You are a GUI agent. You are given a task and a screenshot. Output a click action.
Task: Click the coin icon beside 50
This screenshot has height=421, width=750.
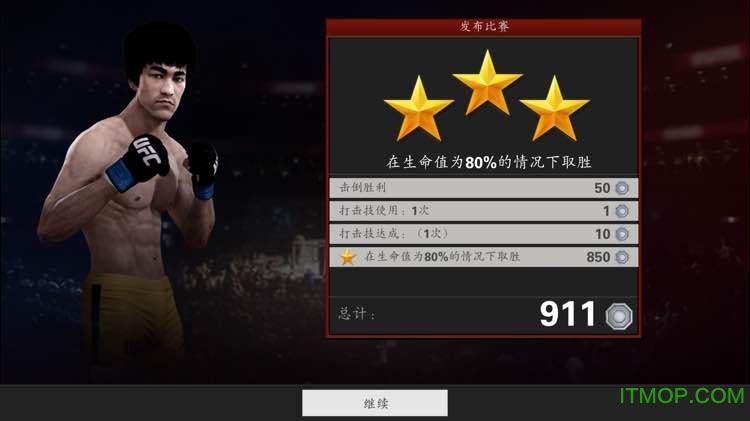[622, 188]
